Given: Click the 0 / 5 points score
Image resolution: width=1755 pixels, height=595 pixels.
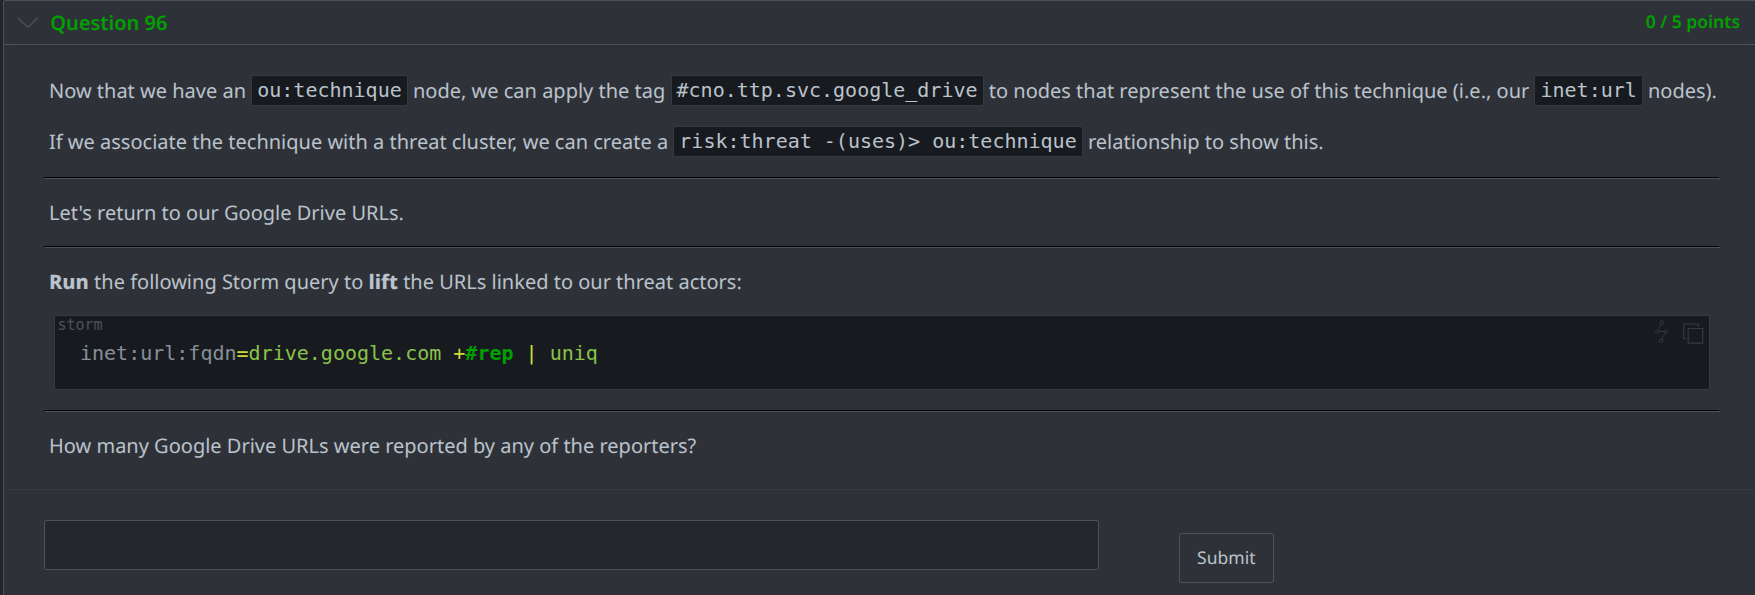Looking at the screenshot, I should click(x=1692, y=22).
